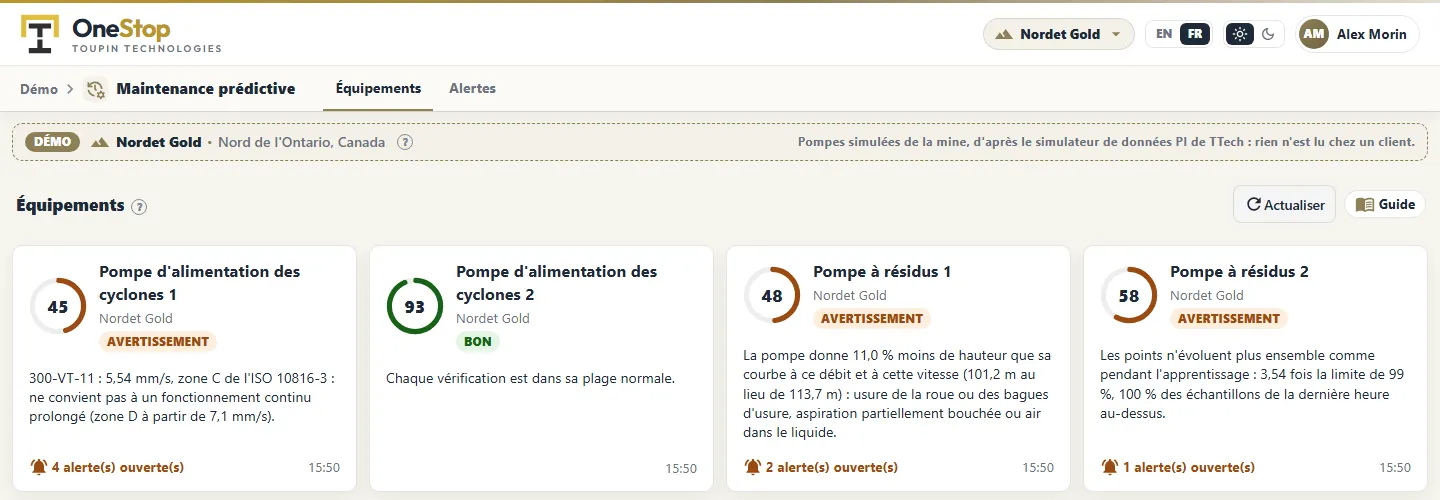Switch language to FR
1440x500 pixels.
[x=1194, y=34]
